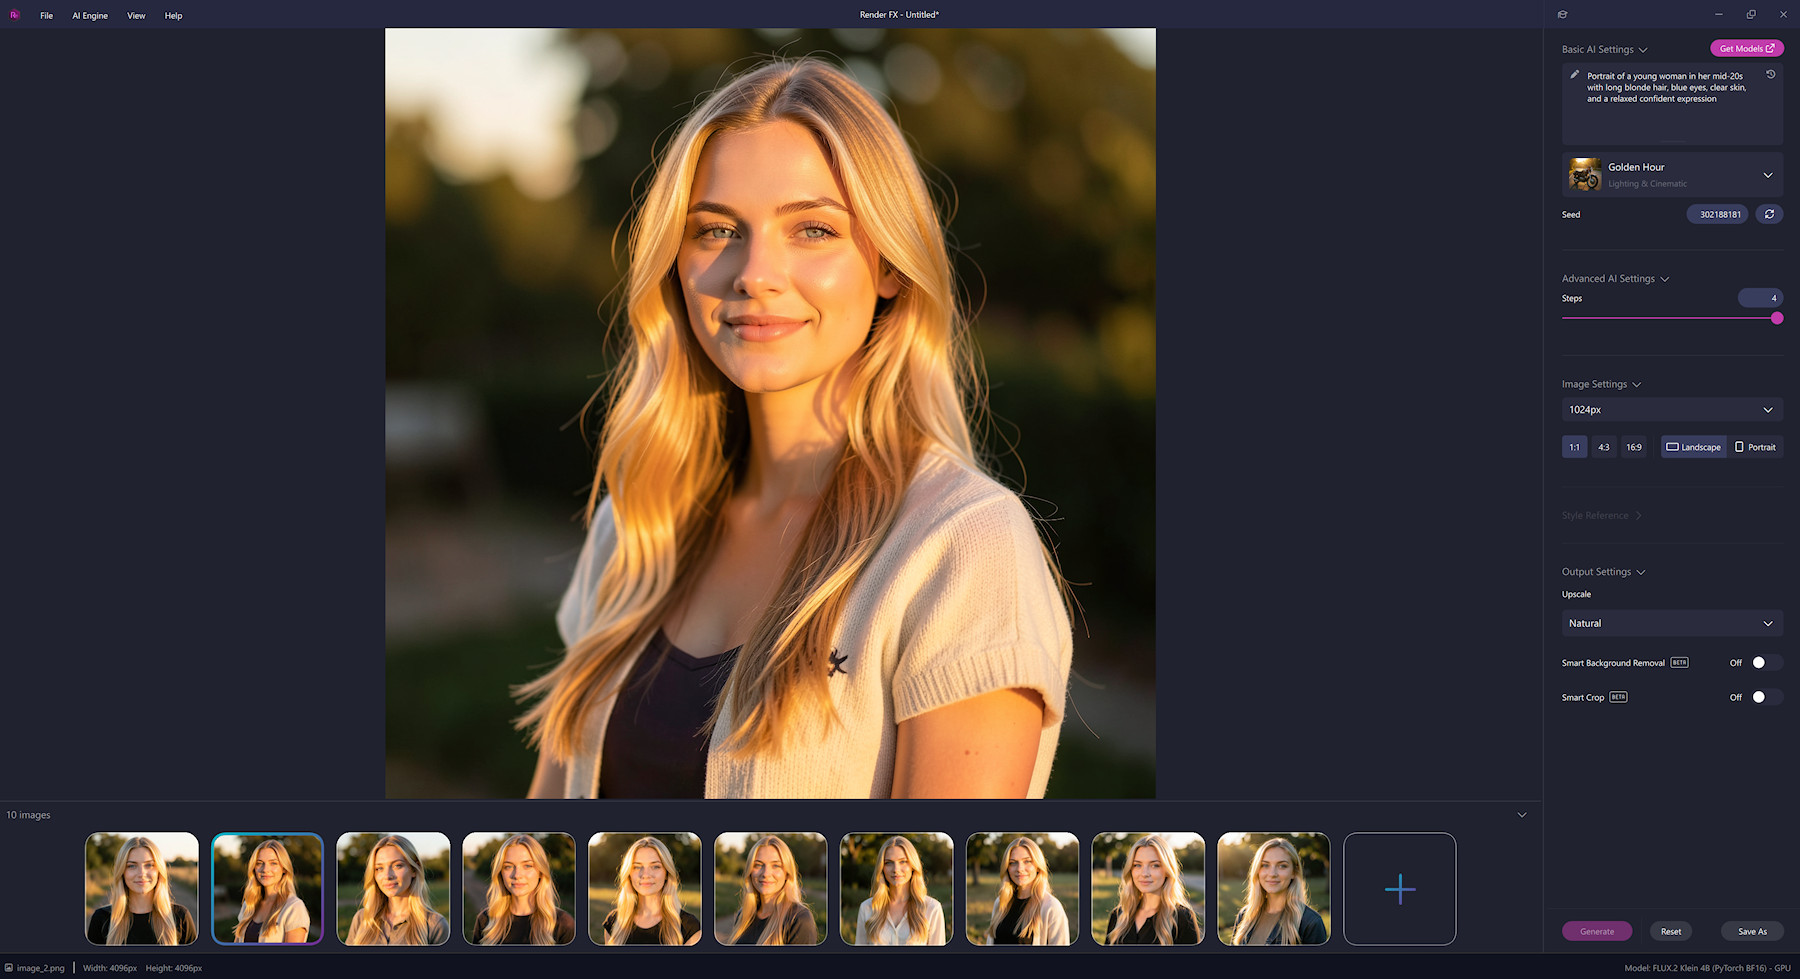
Task: Select the eighth gallery thumbnail
Action: pos(1022,889)
